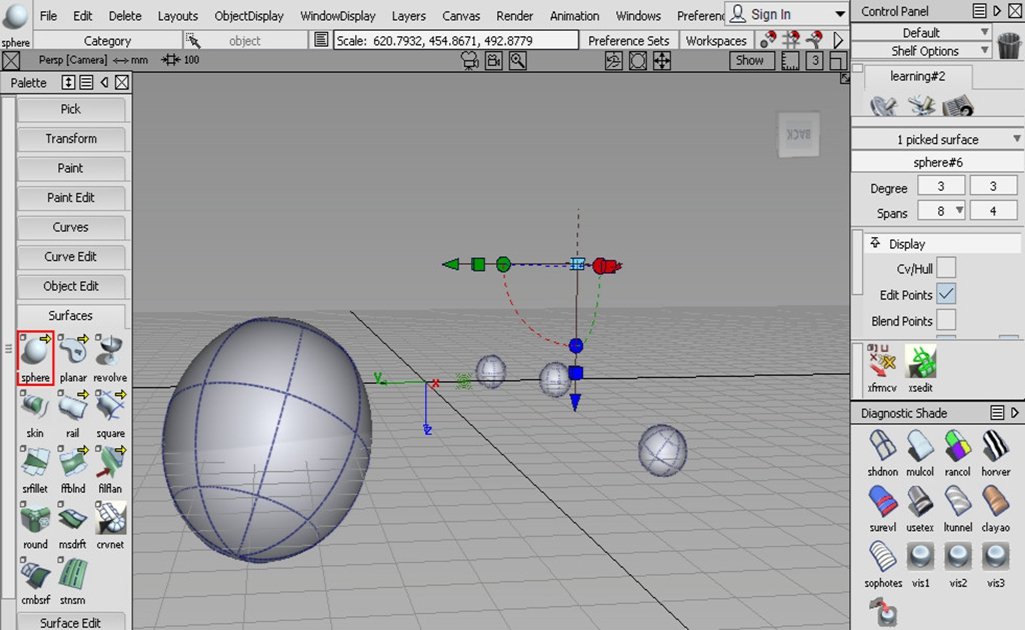Select vis1 visualization shading
Viewport: 1025px width, 630px height.
[920, 563]
